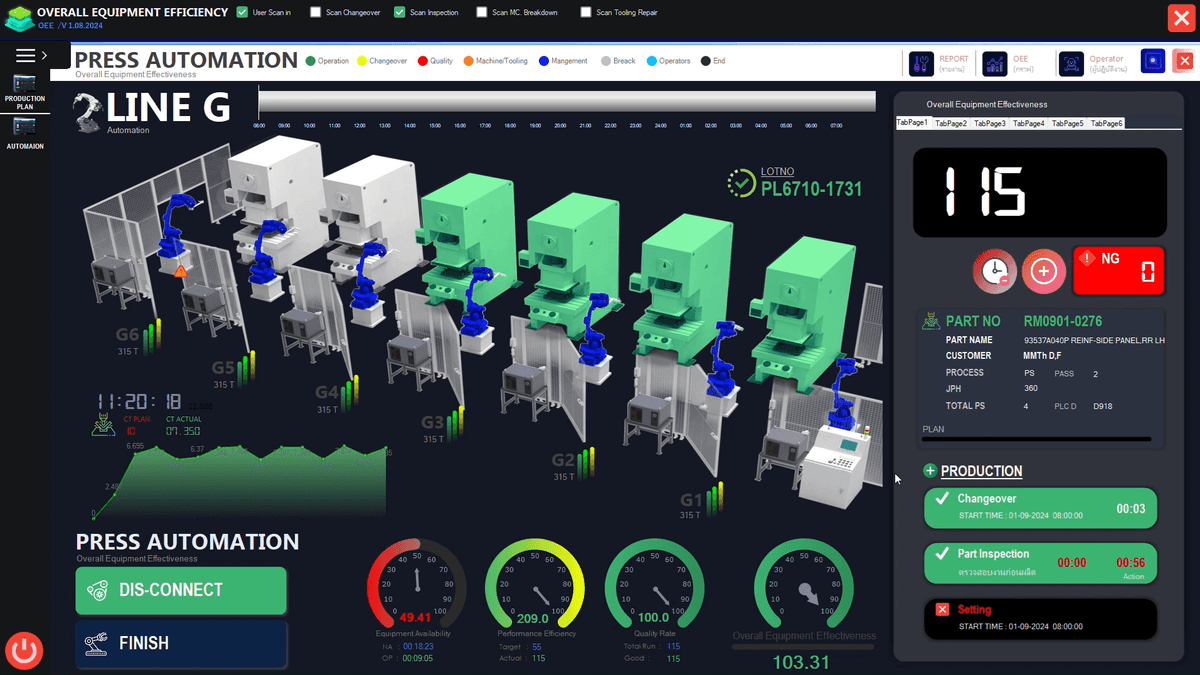Open the Production Plan sidebar icon

click(24, 92)
